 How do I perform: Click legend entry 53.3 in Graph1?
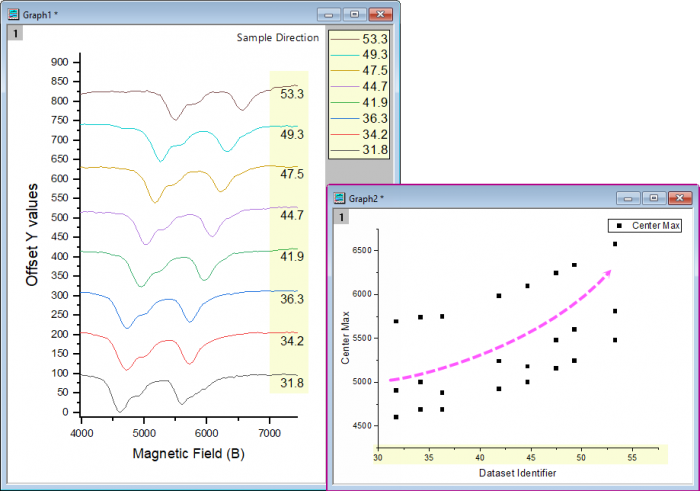point(359,39)
